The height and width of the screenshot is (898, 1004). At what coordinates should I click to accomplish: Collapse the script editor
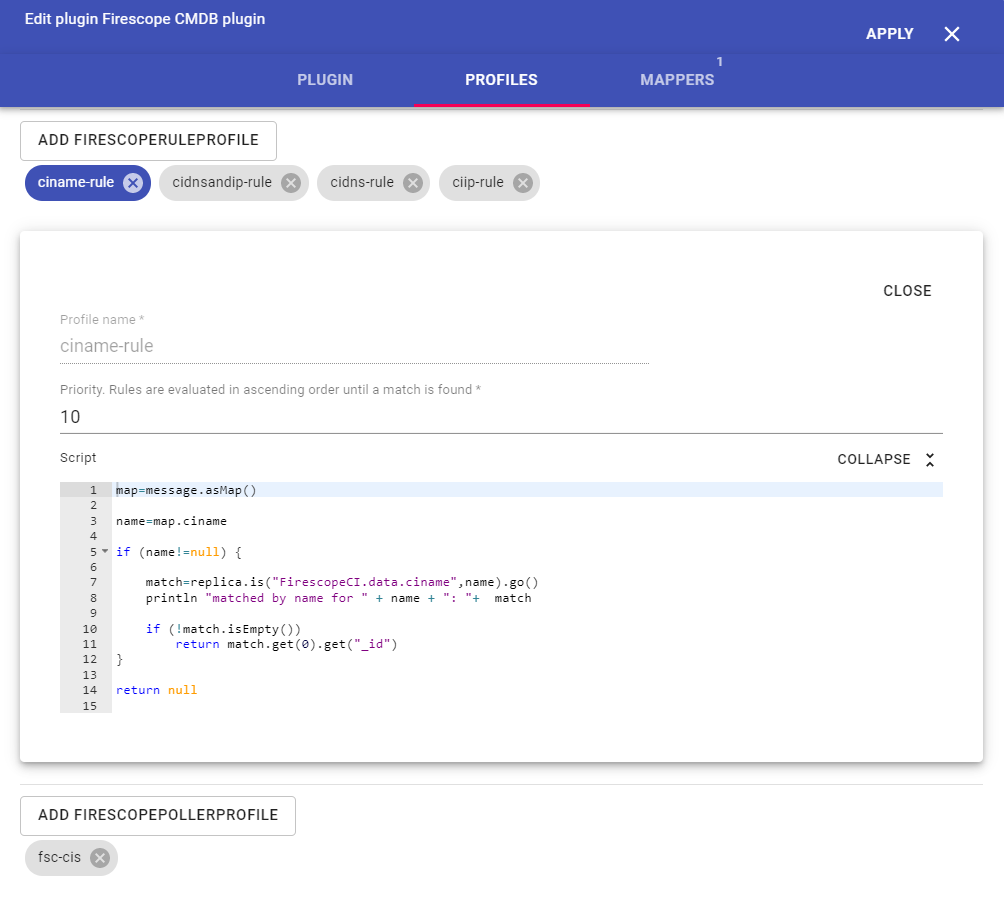pos(874,460)
